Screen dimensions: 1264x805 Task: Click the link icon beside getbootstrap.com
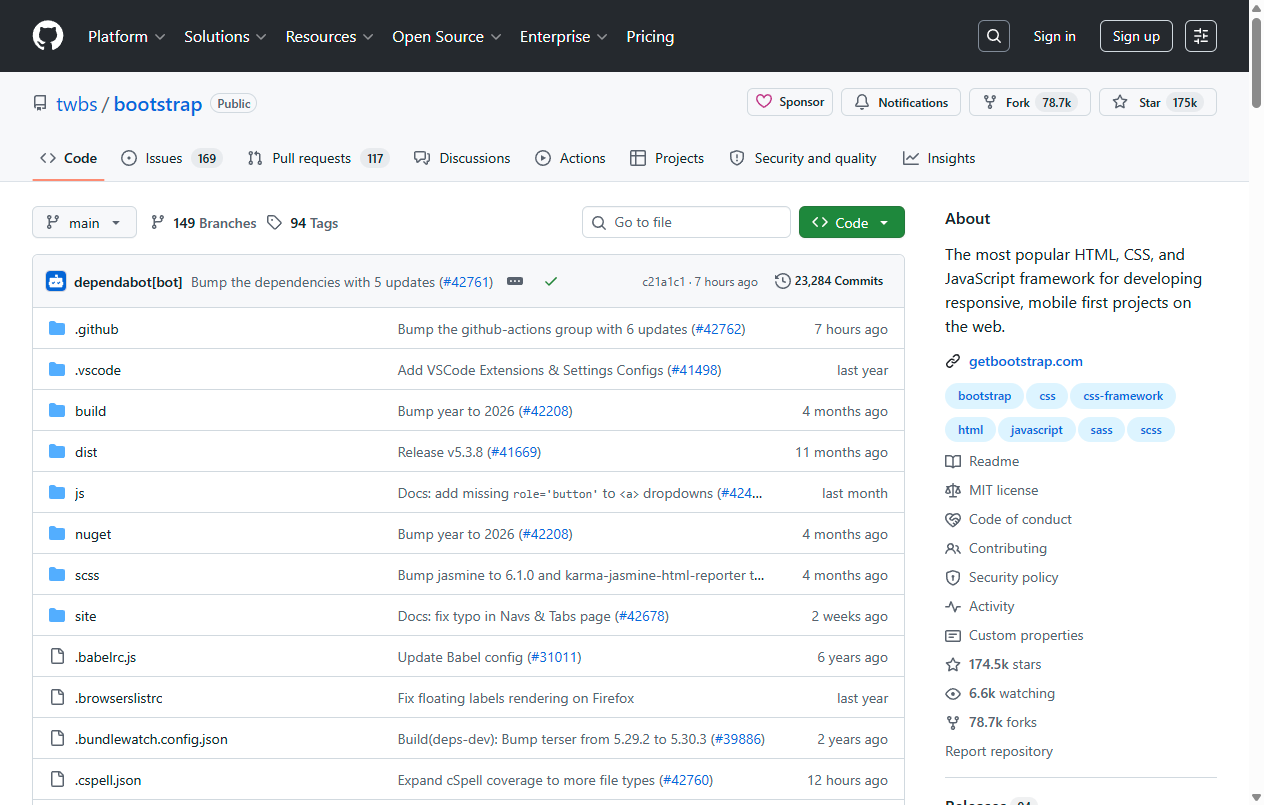click(953, 361)
